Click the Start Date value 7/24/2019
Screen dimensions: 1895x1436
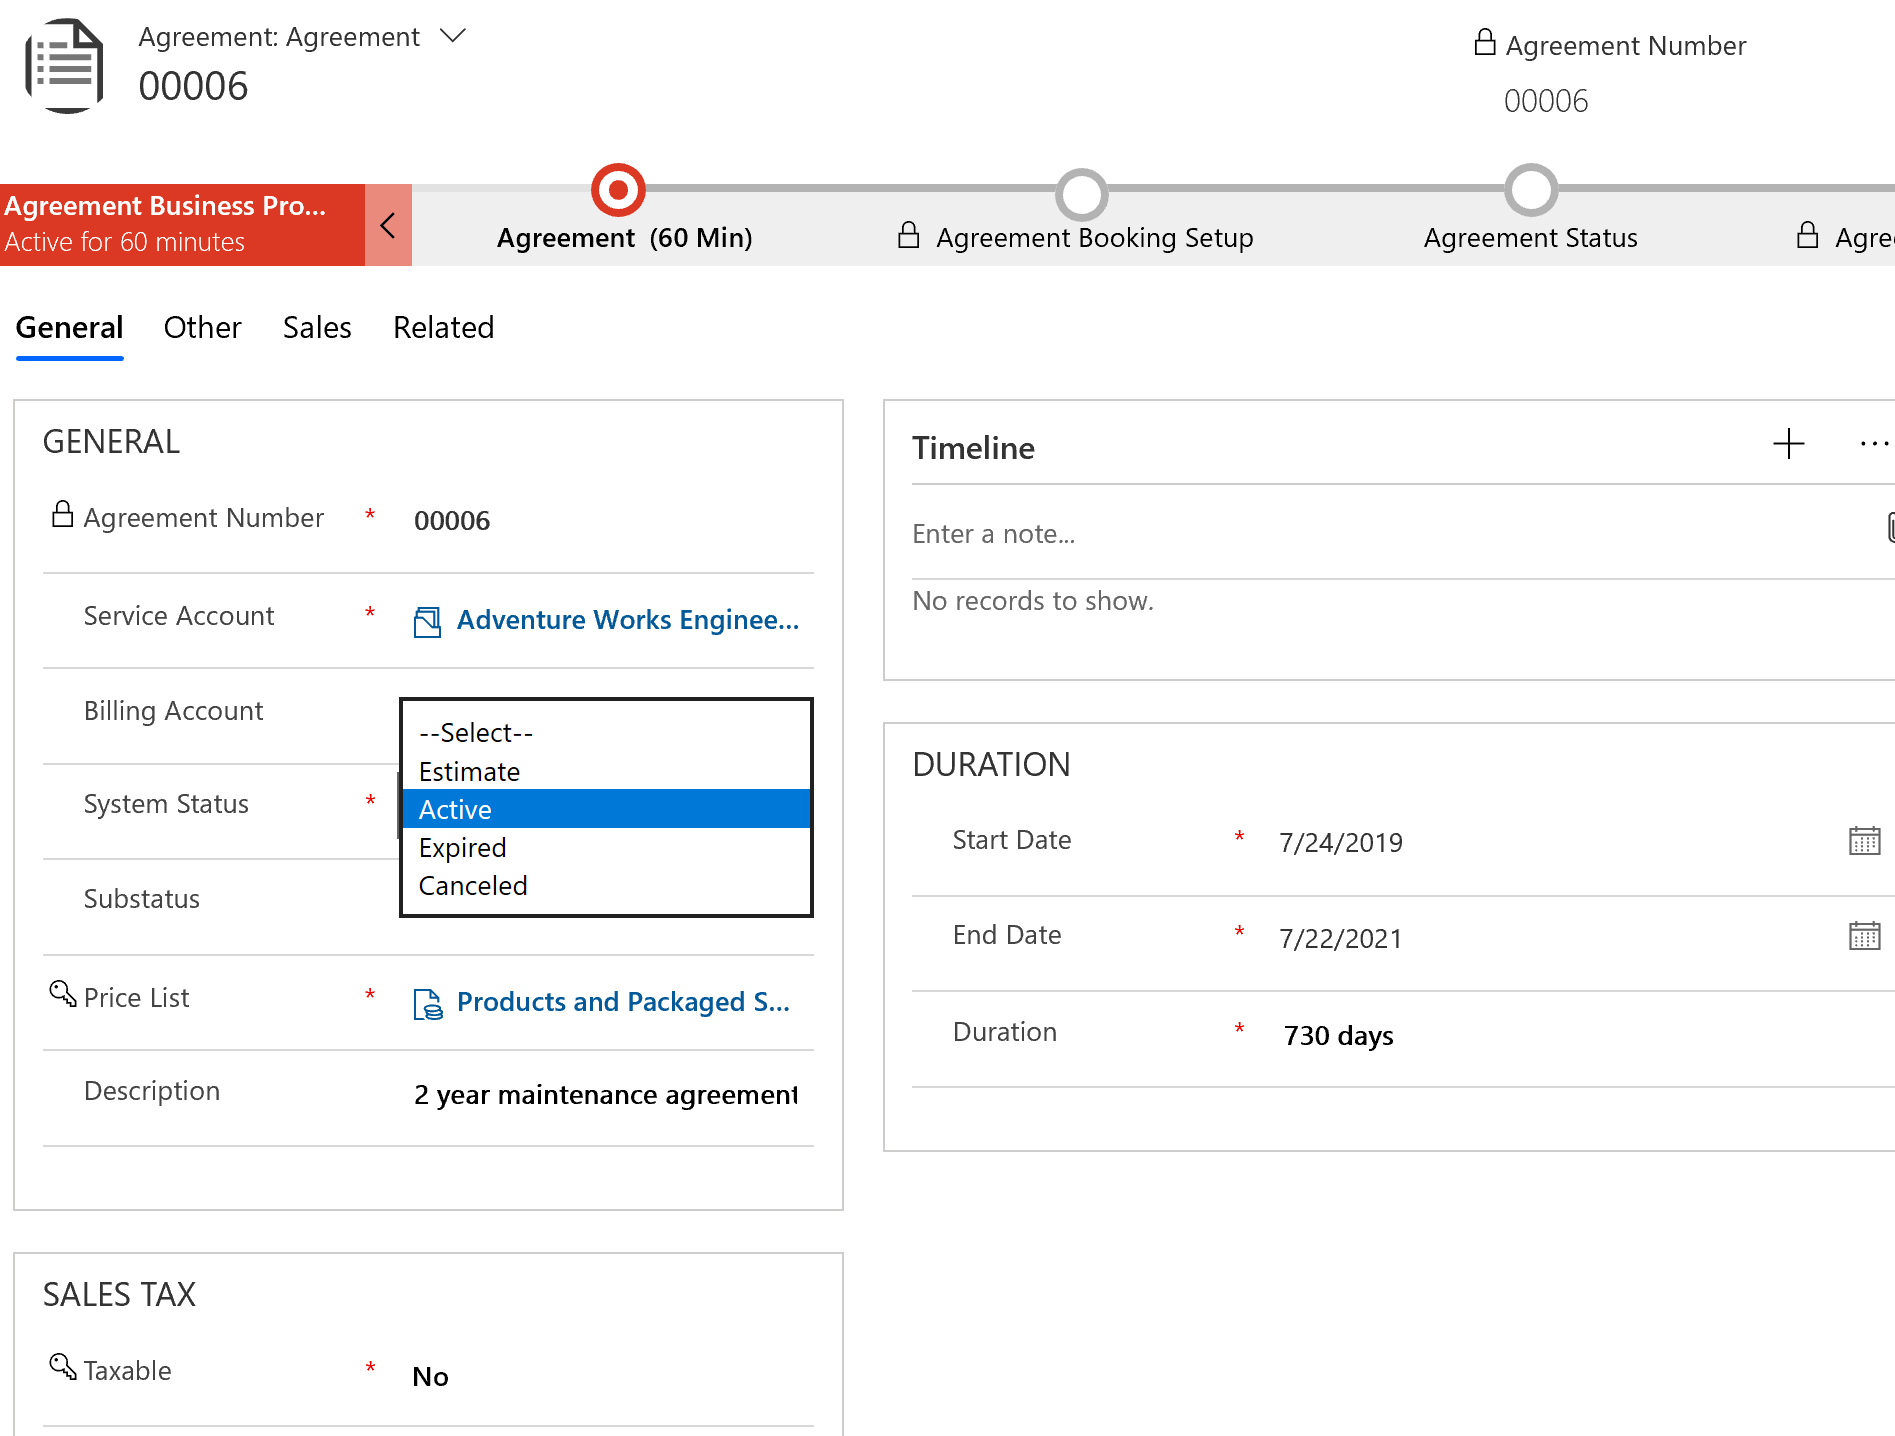[1341, 843]
